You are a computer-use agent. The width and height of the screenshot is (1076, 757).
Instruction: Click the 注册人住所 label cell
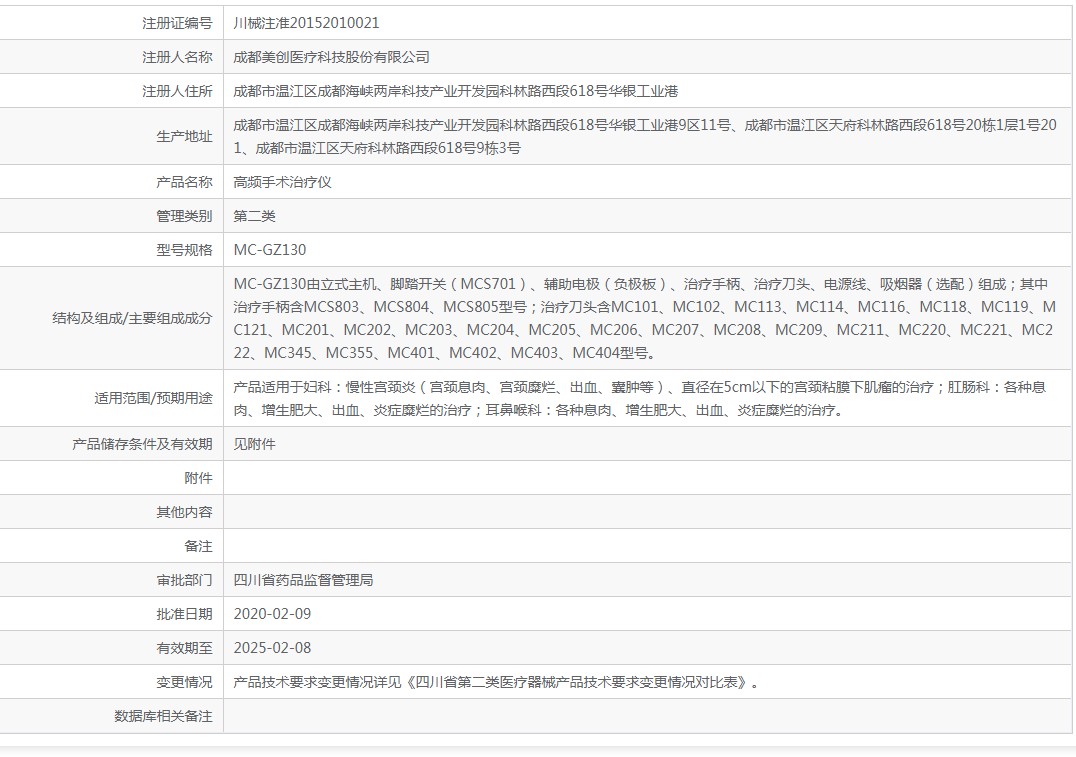177,91
